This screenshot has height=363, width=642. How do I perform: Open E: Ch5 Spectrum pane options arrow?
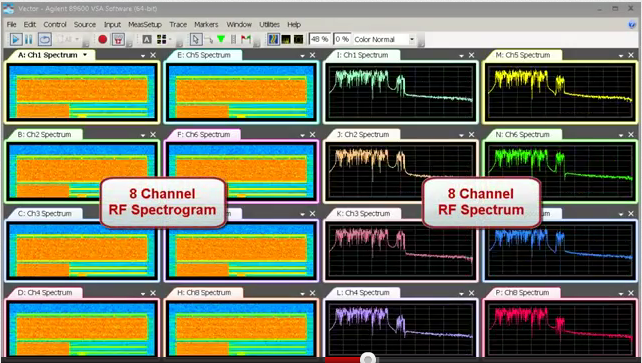click(x=303, y=55)
